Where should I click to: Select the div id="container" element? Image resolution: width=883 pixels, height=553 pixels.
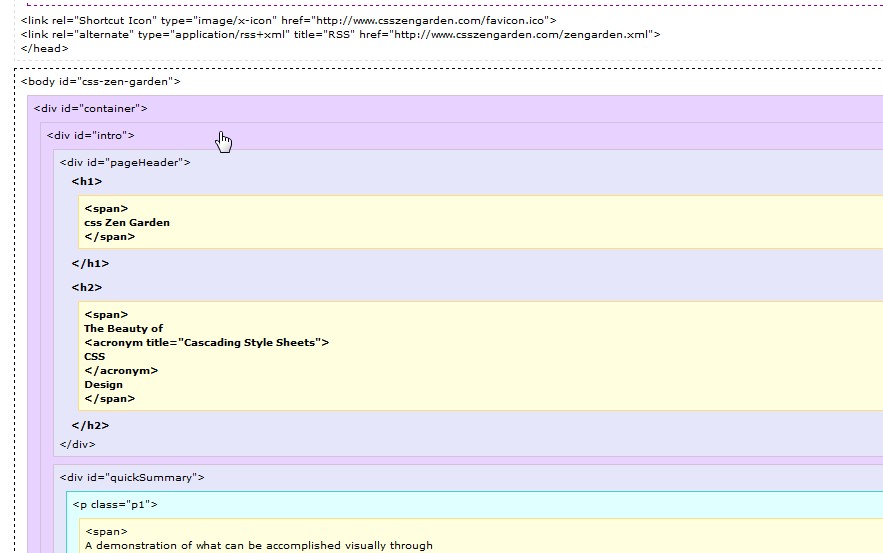[90, 109]
